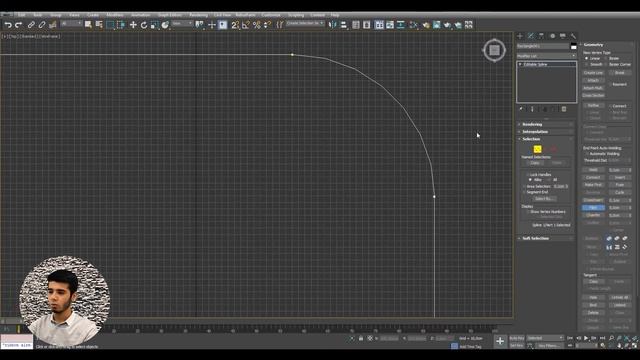Activate the Select and Move tool
640x360 pixels.
pos(133,25)
